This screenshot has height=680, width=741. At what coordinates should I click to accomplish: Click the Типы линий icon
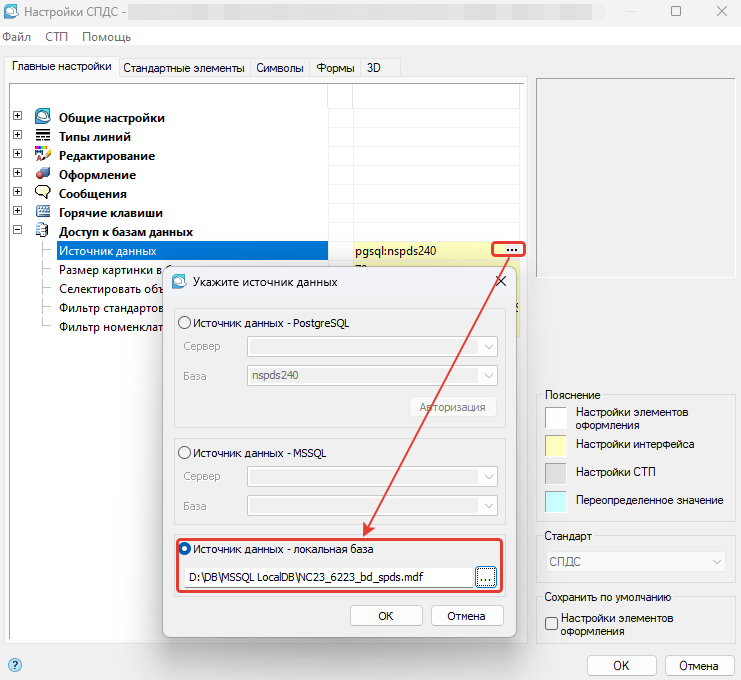click(43, 137)
